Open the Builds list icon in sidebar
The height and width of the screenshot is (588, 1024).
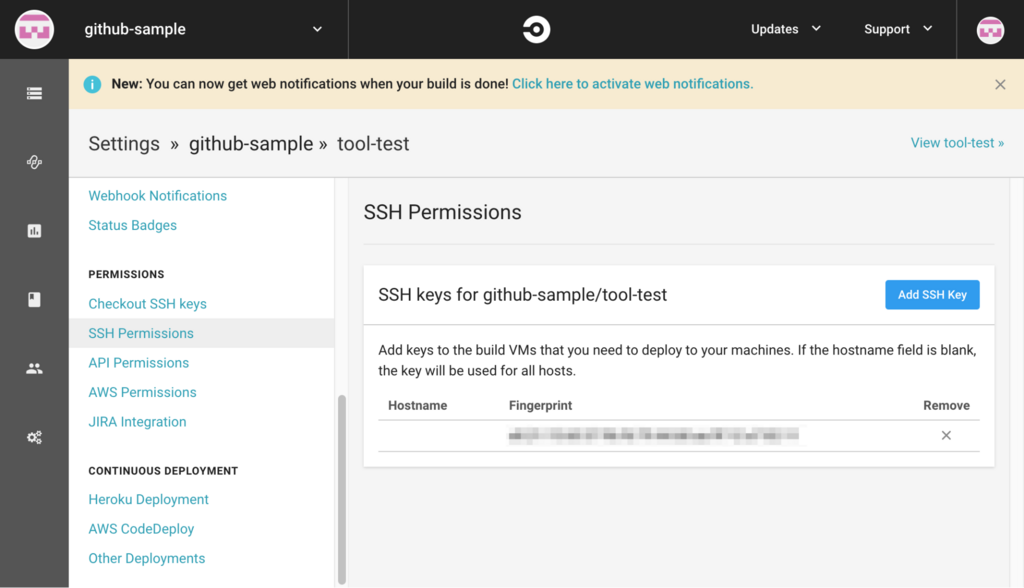[34, 93]
